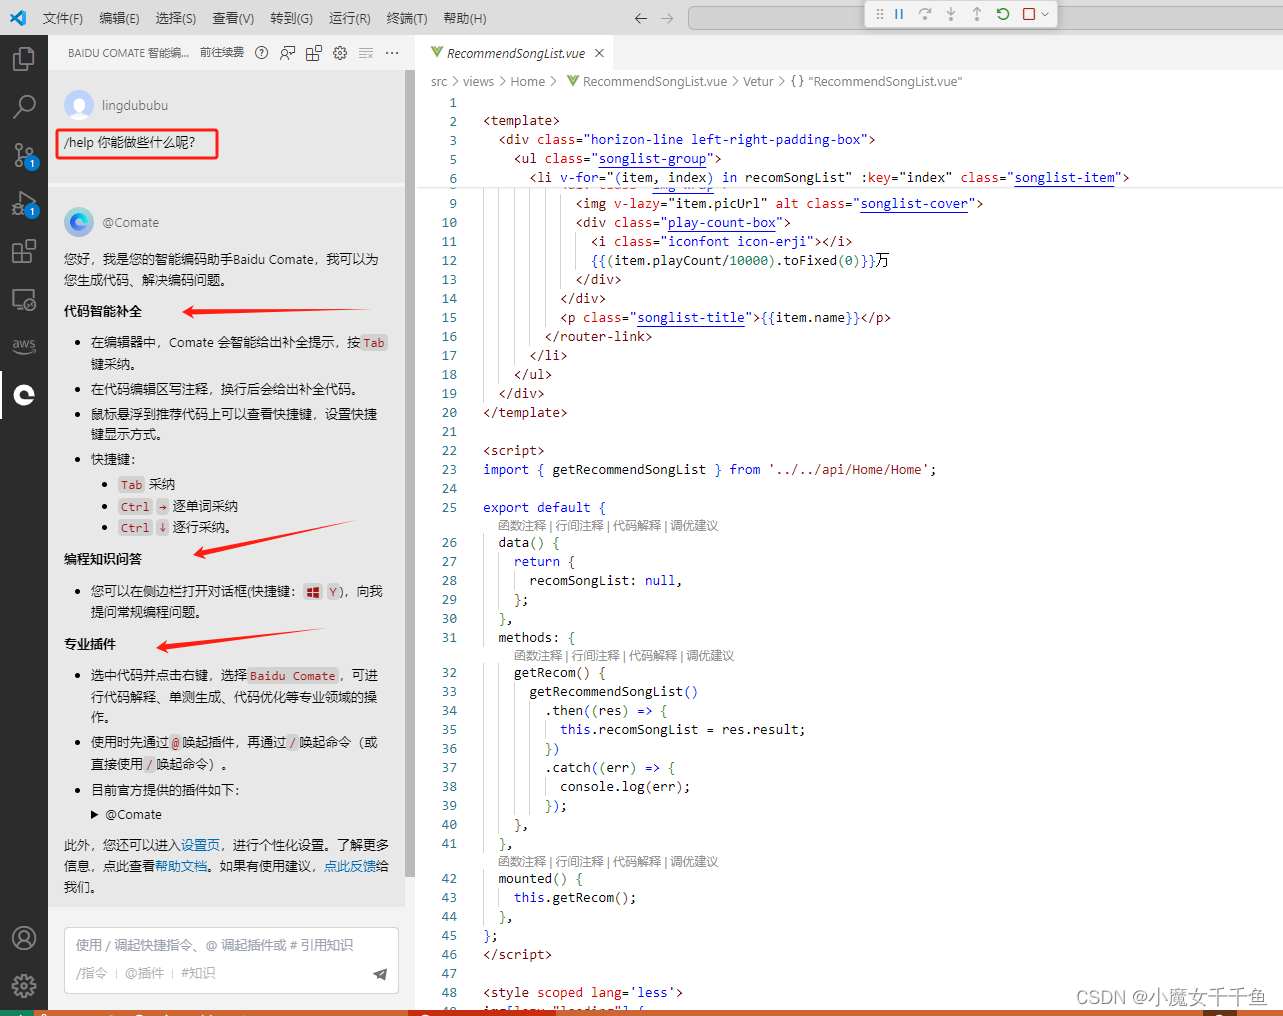Click 调优建议 code lens above mounted()

pyautogui.click(x=694, y=861)
